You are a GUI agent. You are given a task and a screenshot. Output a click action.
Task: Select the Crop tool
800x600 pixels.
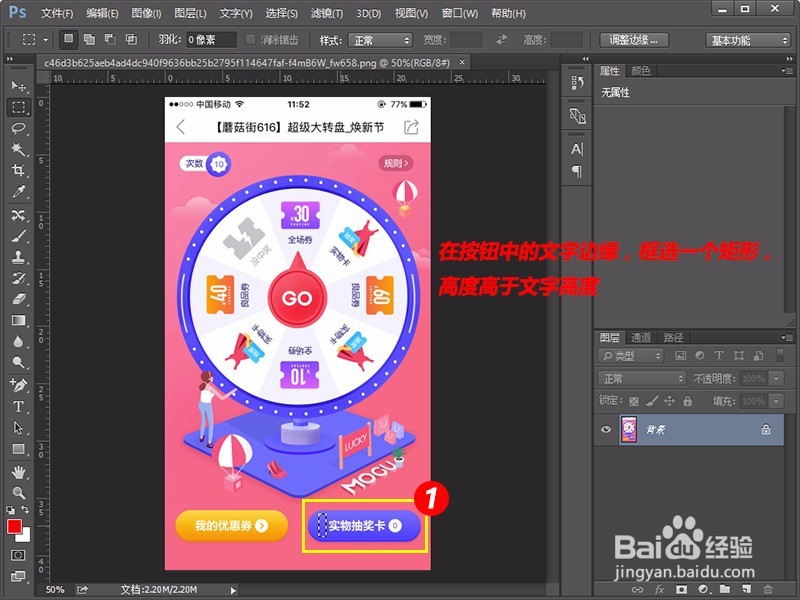pyautogui.click(x=18, y=170)
